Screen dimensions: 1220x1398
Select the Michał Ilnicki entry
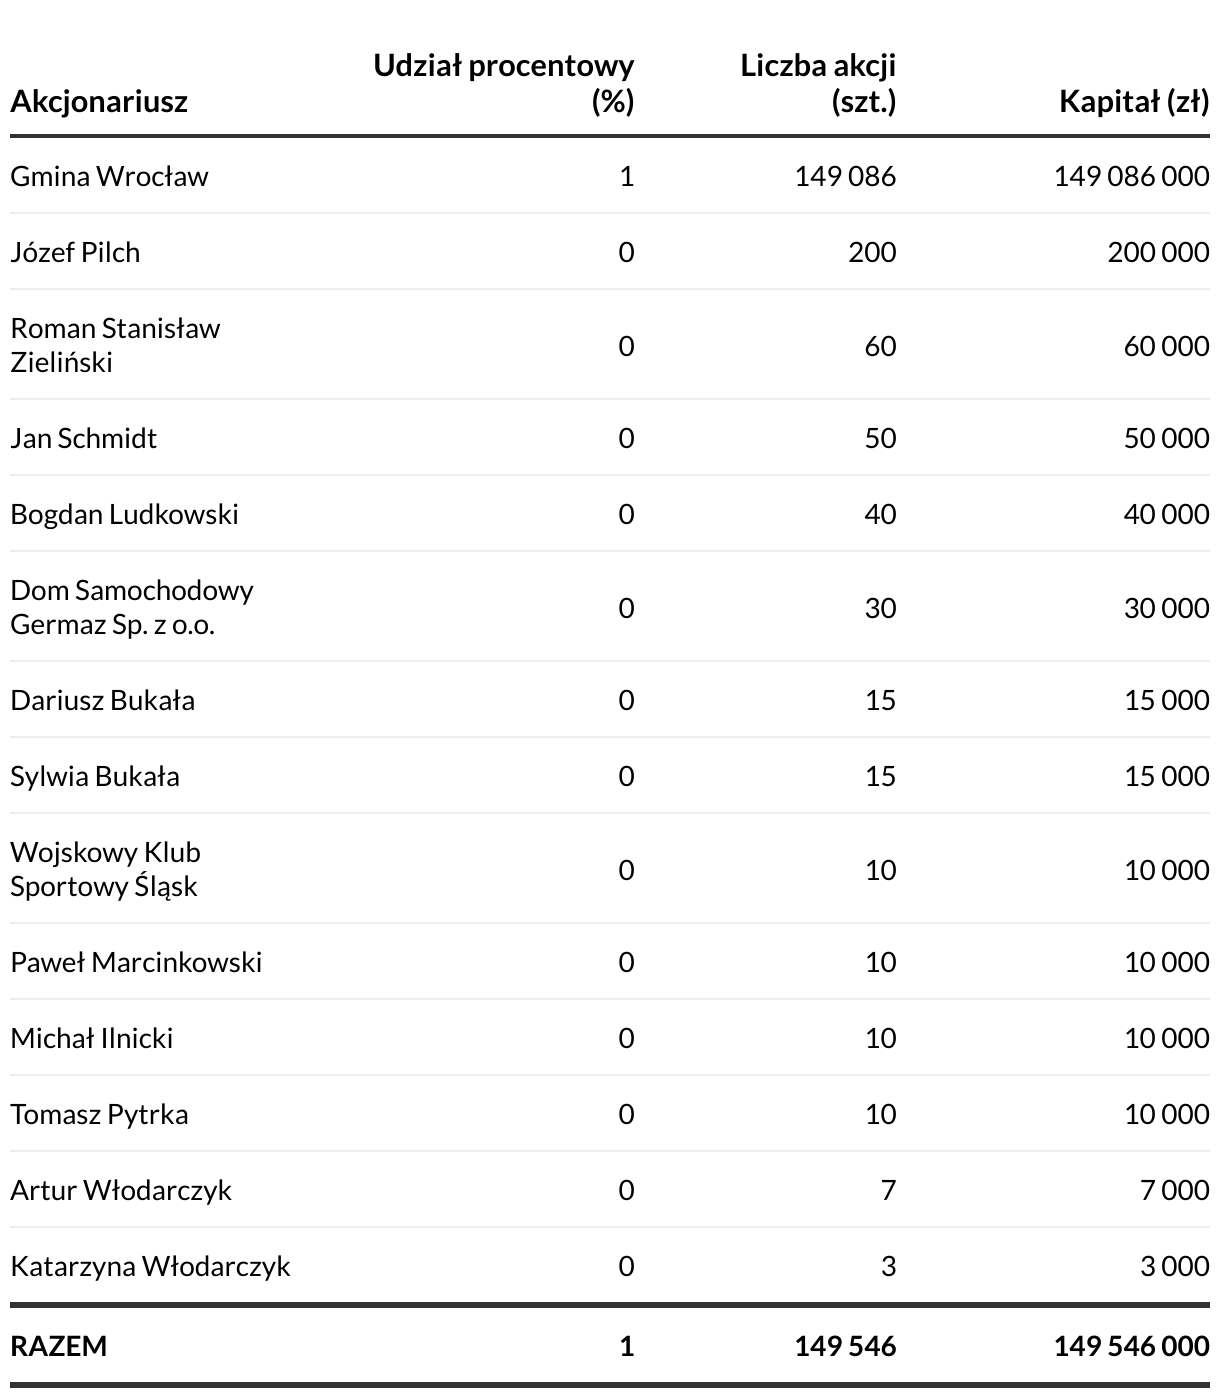click(91, 1039)
